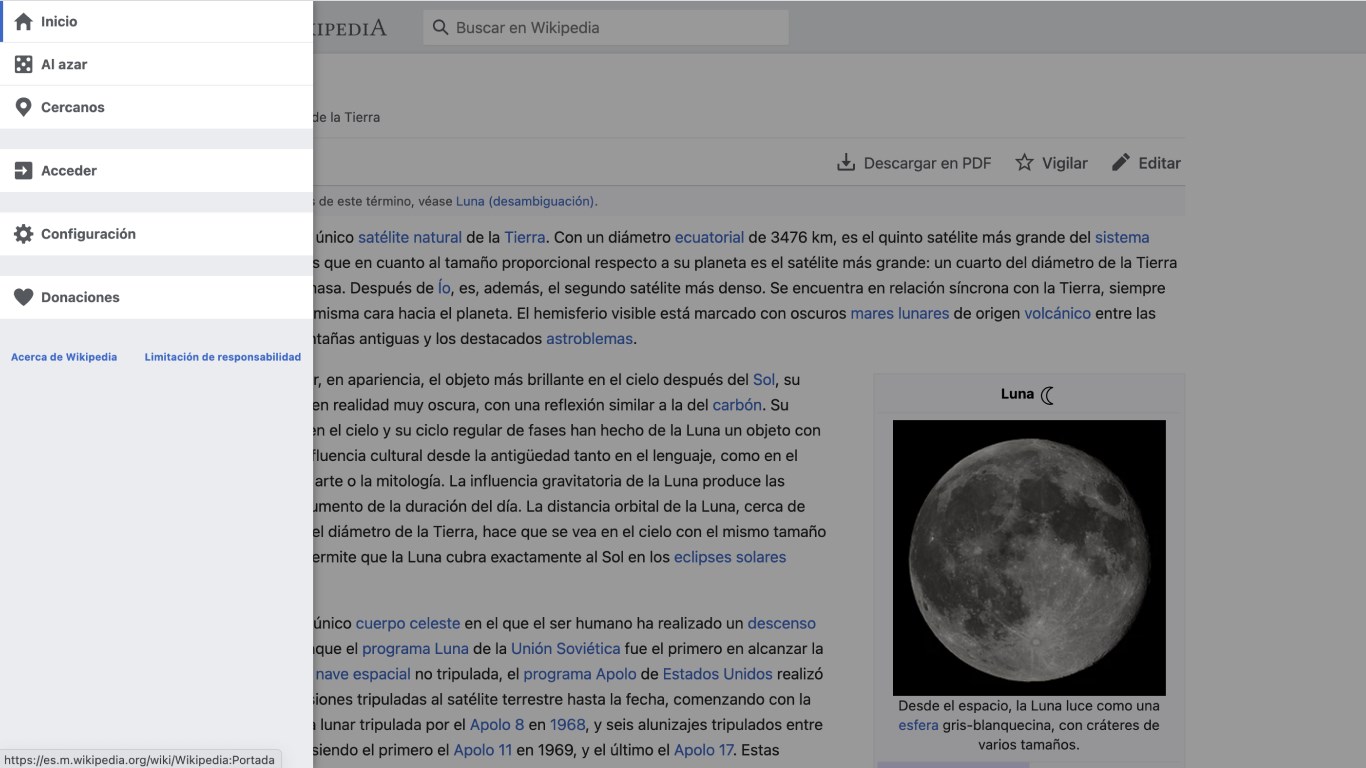Focus the Buscar en Wikipedia search field
Image resolution: width=1366 pixels, height=768 pixels.
coord(606,28)
